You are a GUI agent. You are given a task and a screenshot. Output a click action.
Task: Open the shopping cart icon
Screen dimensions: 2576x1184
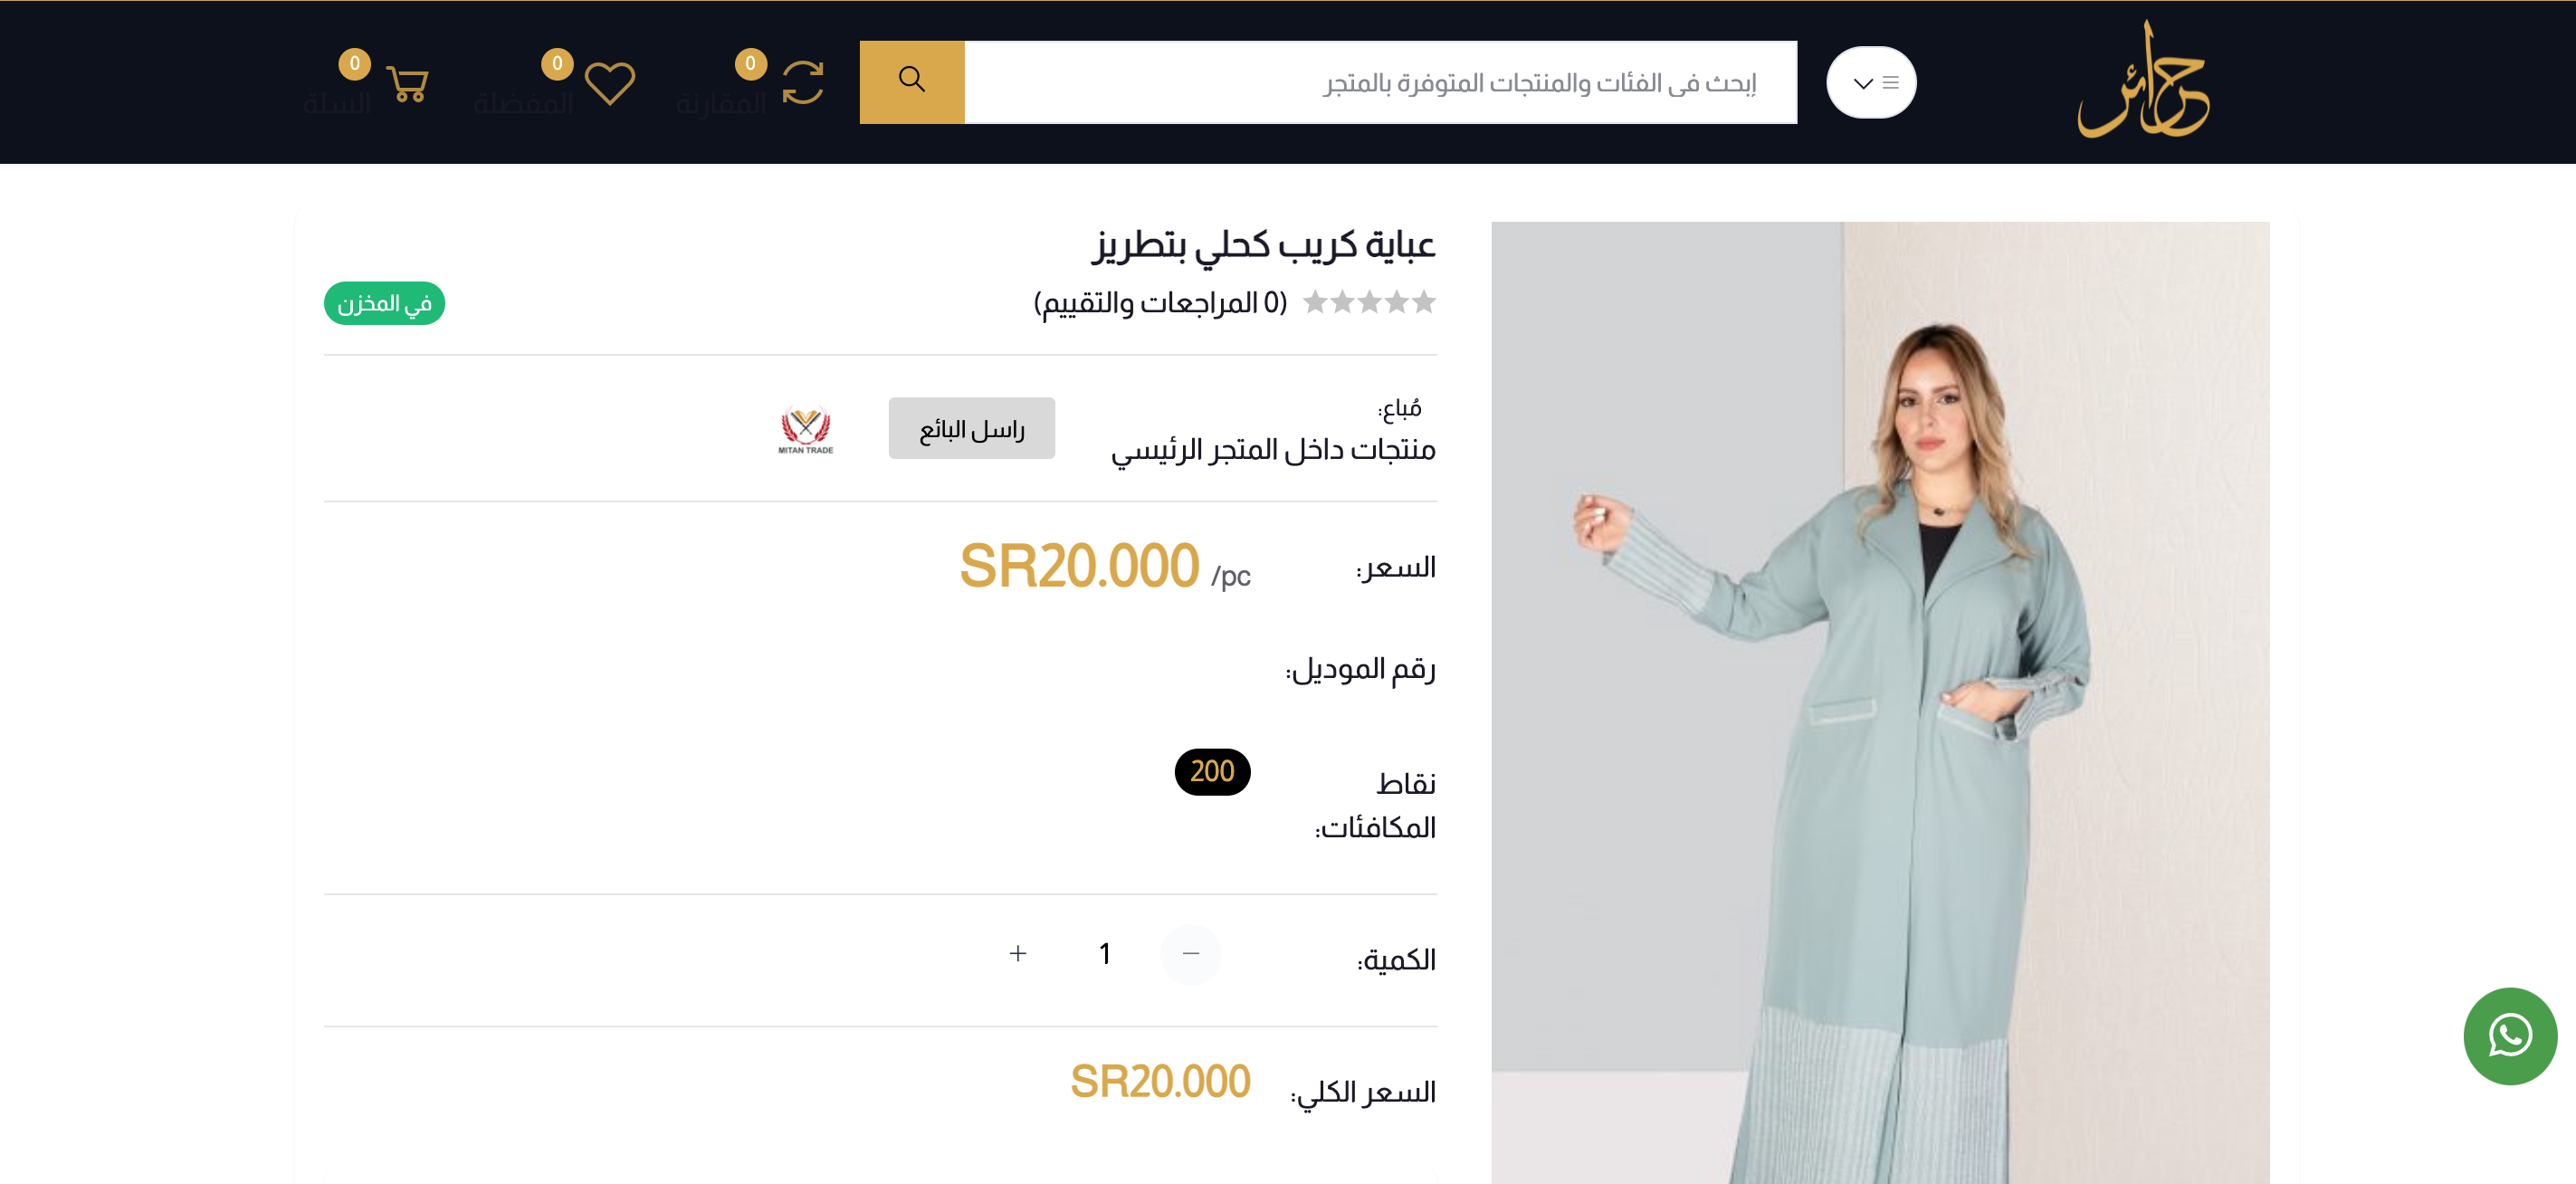(x=407, y=84)
